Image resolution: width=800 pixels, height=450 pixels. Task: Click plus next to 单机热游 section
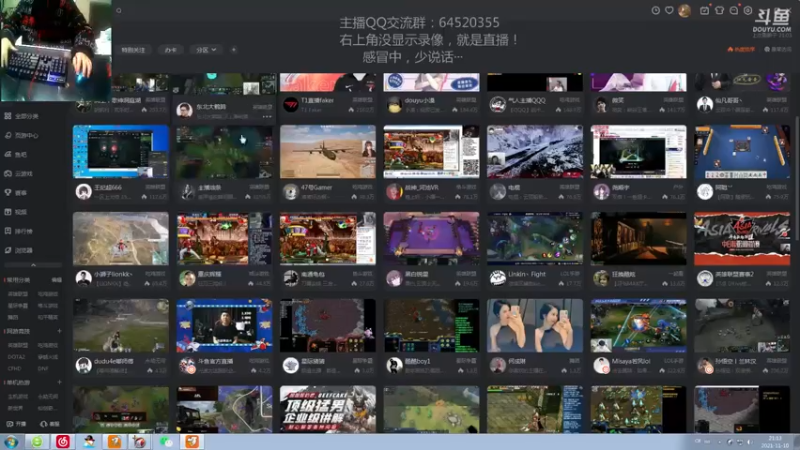click(59, 382)
